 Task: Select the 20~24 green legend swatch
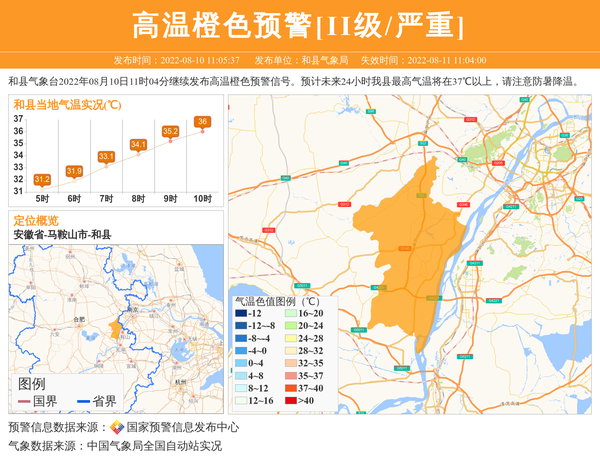point(289,326)
